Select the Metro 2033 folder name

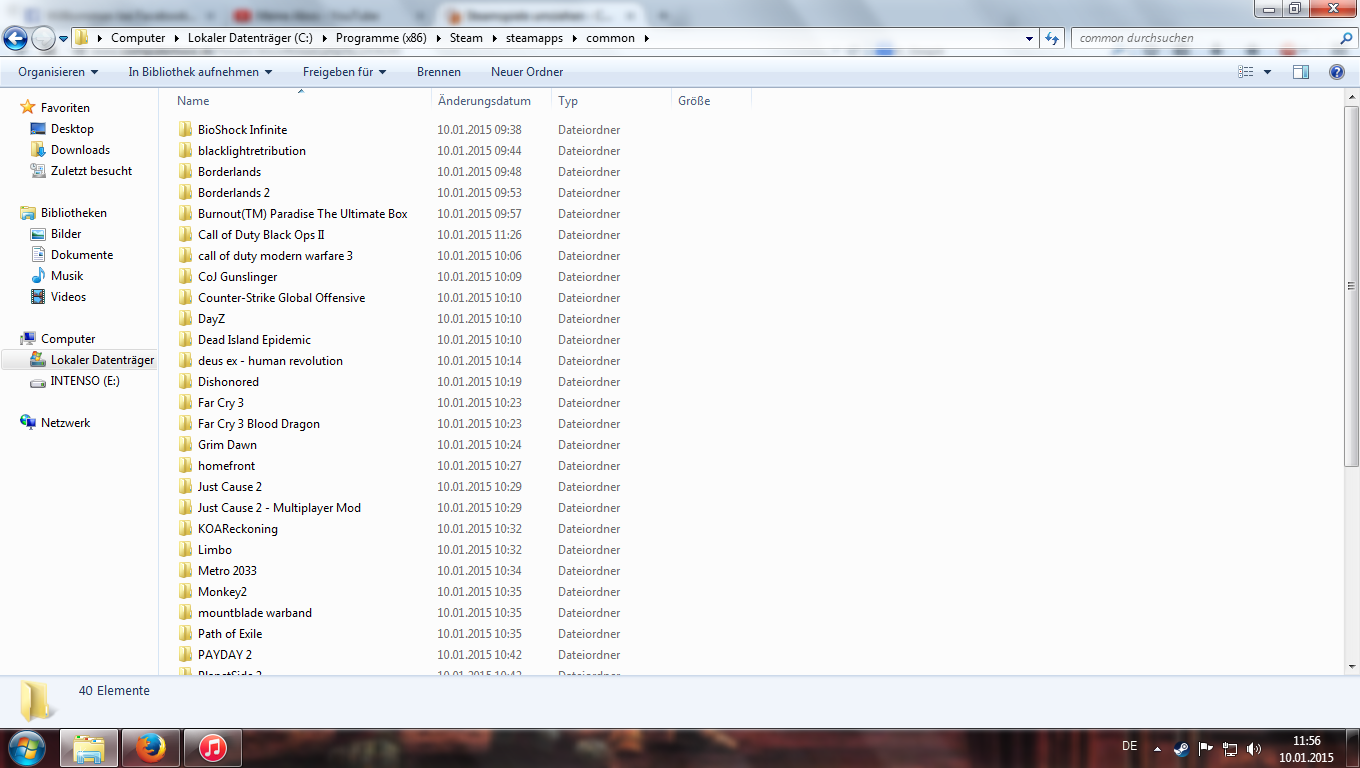(227, 571)
